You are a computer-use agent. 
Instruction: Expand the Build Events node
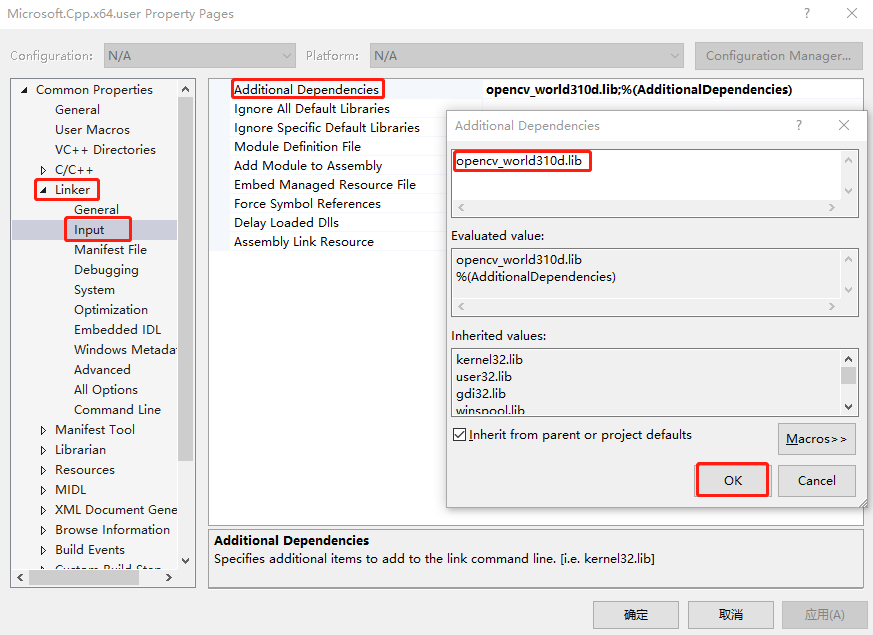click(x=43, y=550)
